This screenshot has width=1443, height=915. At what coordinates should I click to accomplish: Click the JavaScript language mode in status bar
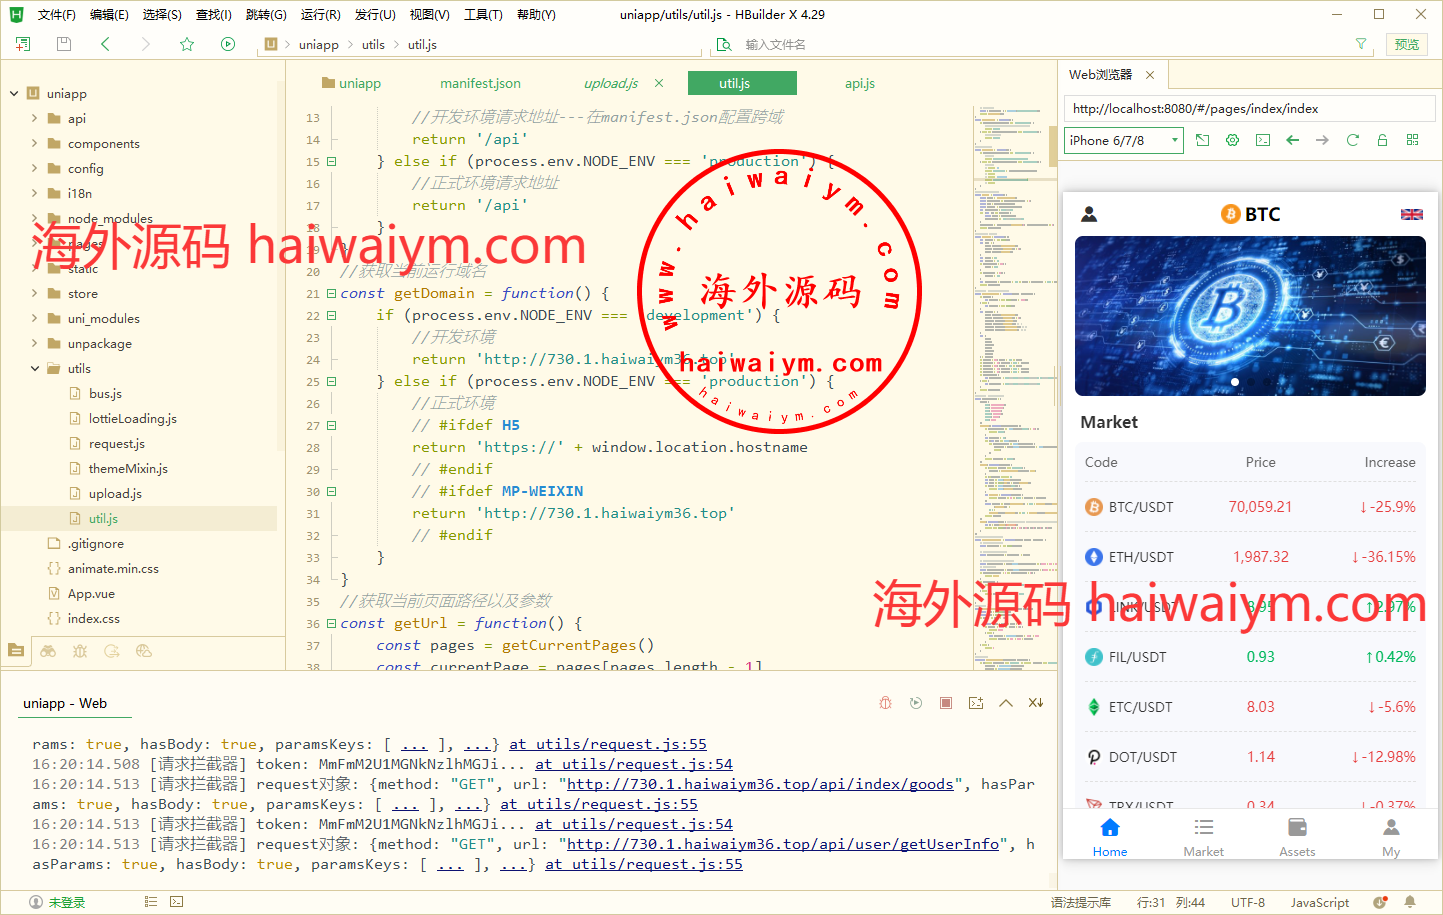point(1319,902)
